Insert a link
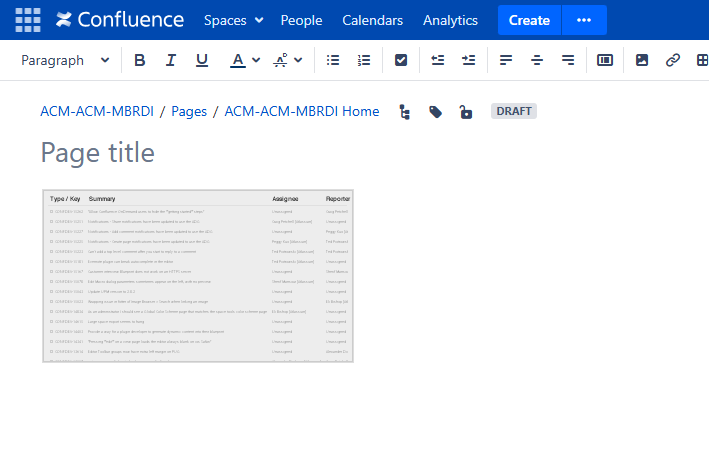 pos(673,60)
